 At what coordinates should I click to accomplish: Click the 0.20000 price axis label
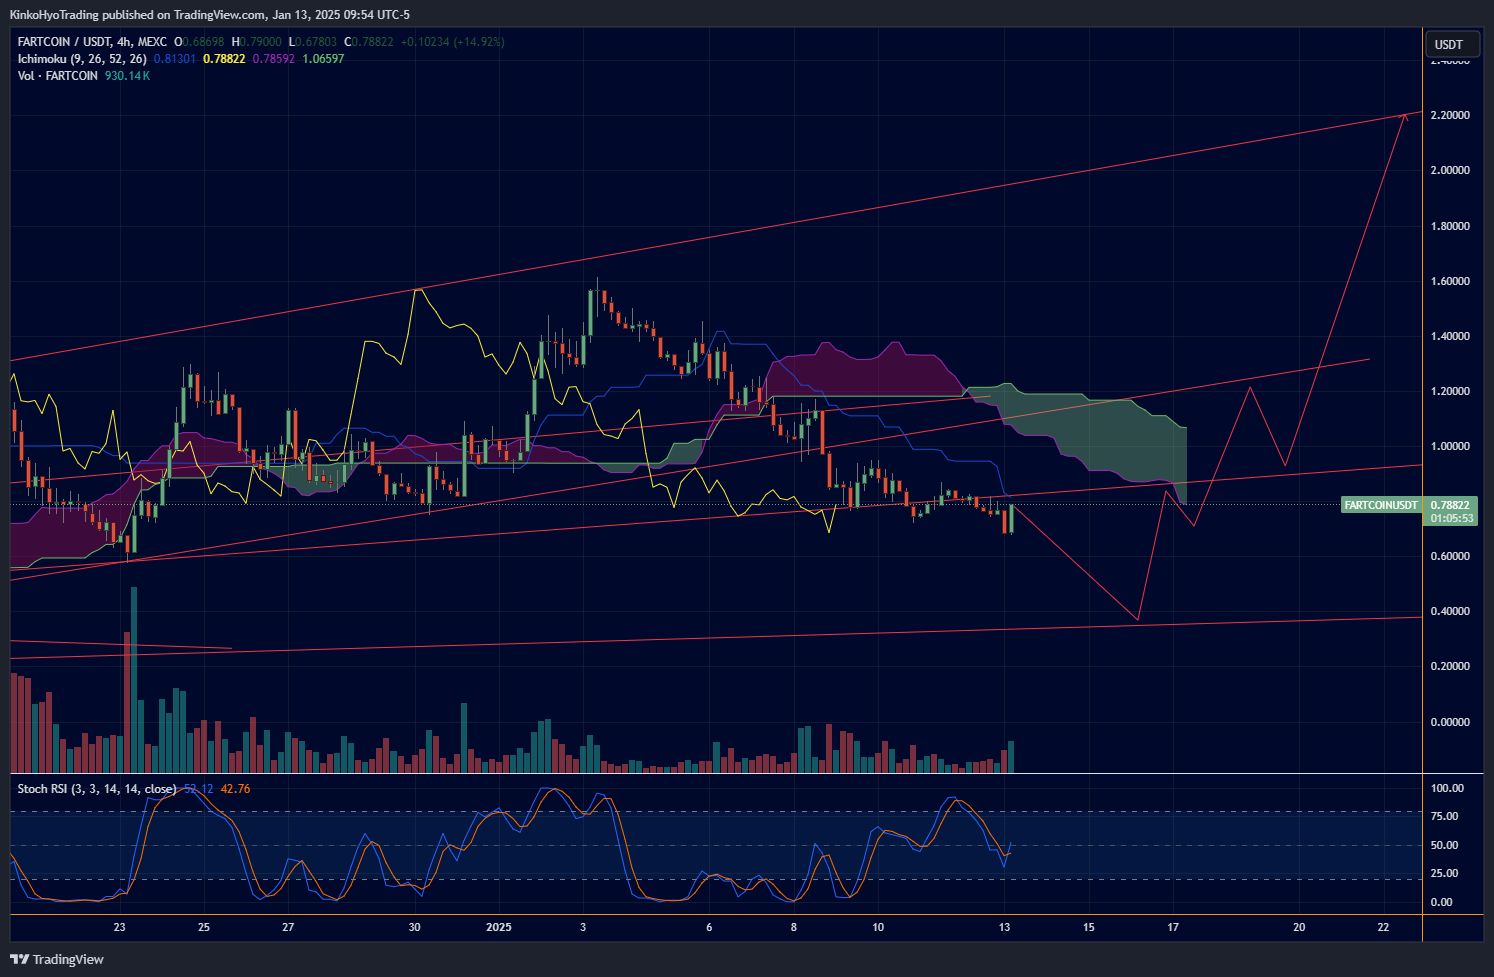[x=1450, y=666]
